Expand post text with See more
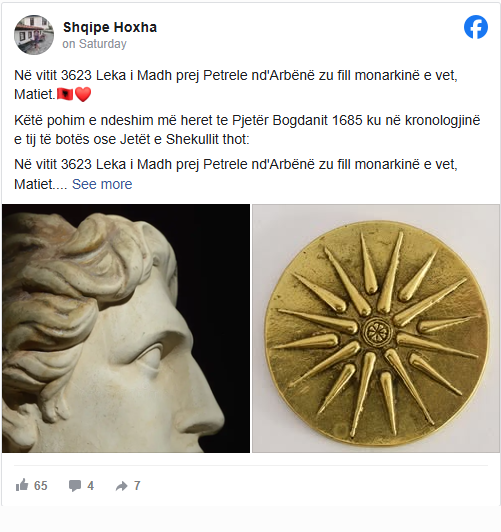This screenshot has height=532, width=501. click(102, 184)
